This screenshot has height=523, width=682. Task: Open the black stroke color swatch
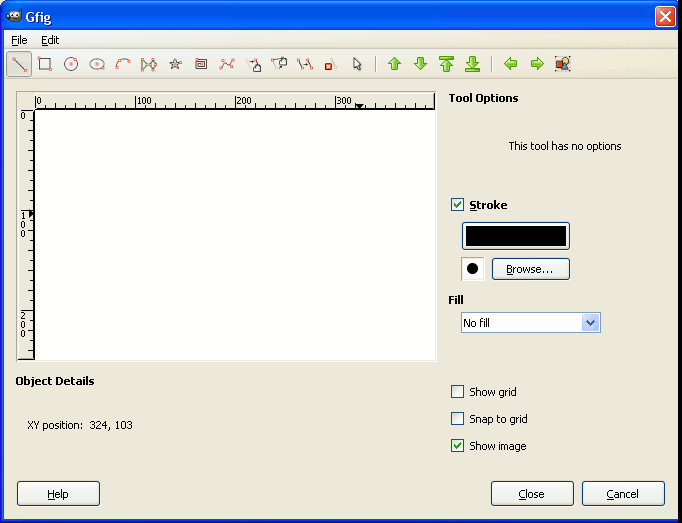point(516,236)
